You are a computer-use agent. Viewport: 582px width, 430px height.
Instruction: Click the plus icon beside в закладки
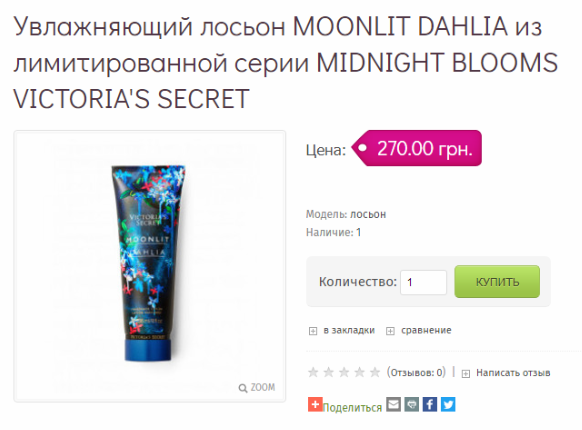tap(313, 331)
